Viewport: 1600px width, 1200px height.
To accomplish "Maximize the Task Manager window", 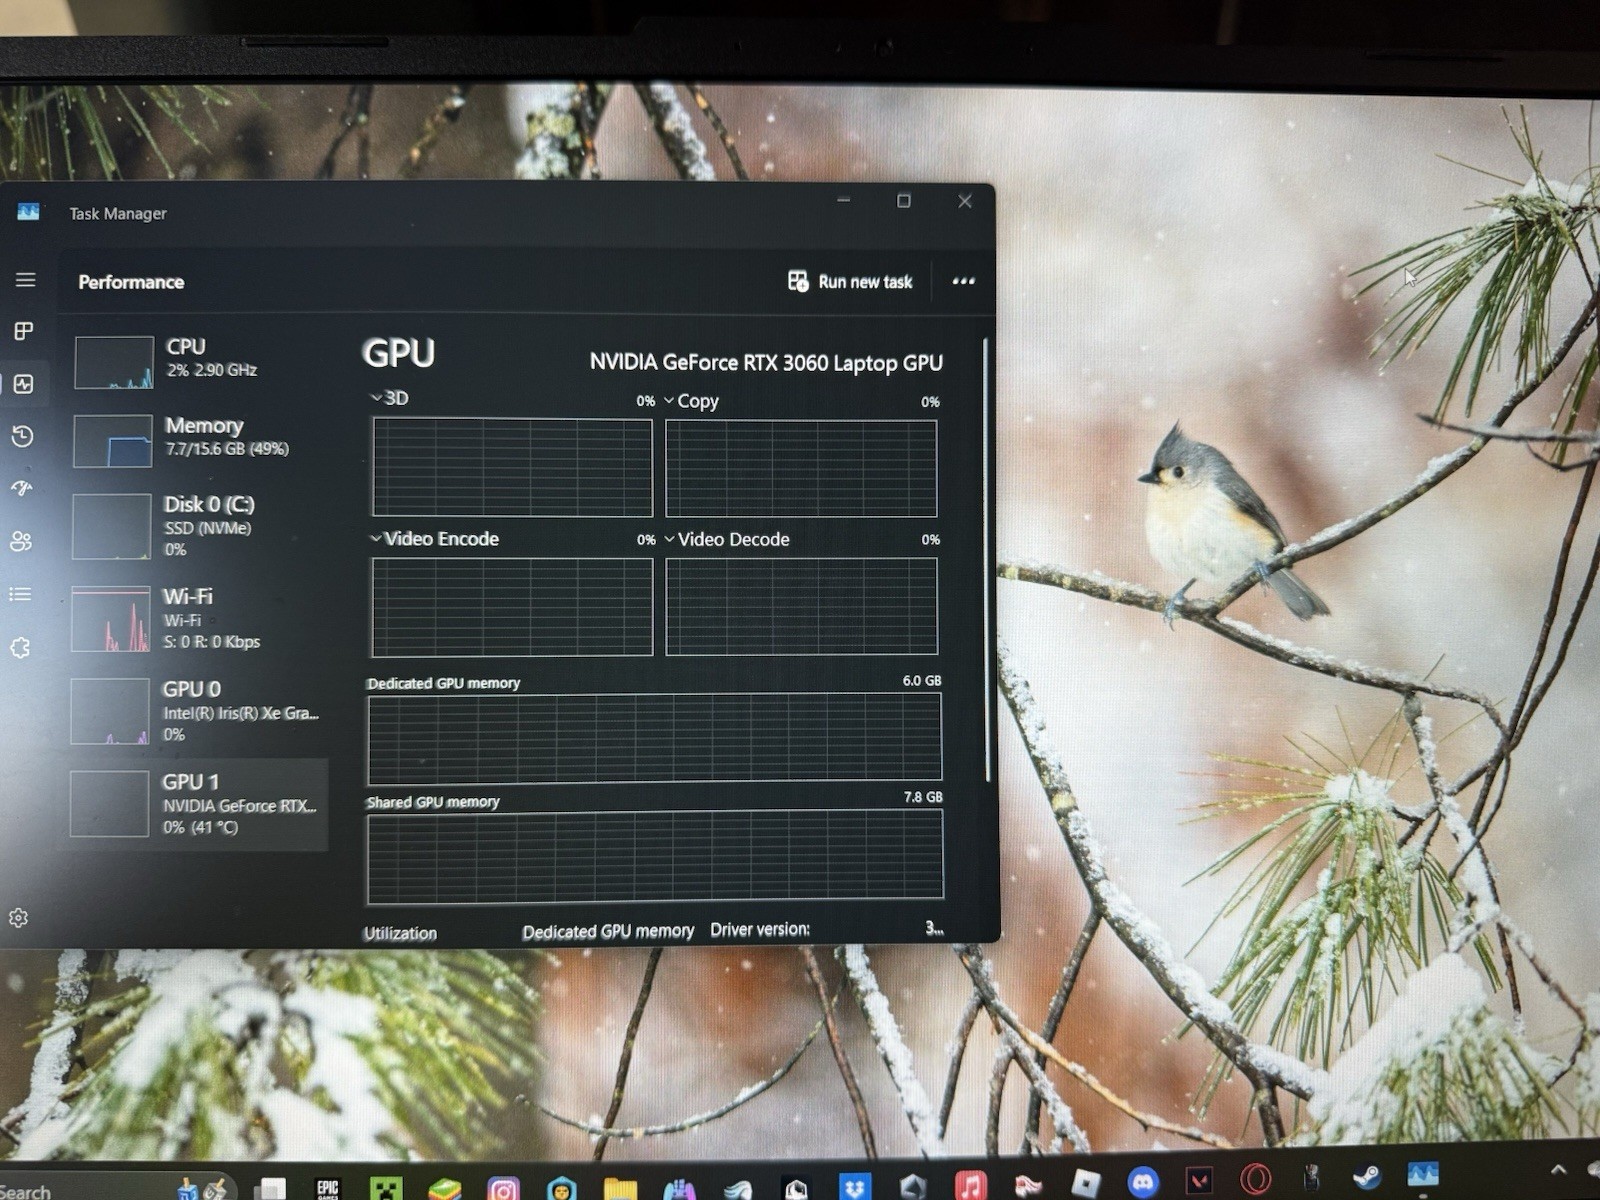I will pos(904,201).
